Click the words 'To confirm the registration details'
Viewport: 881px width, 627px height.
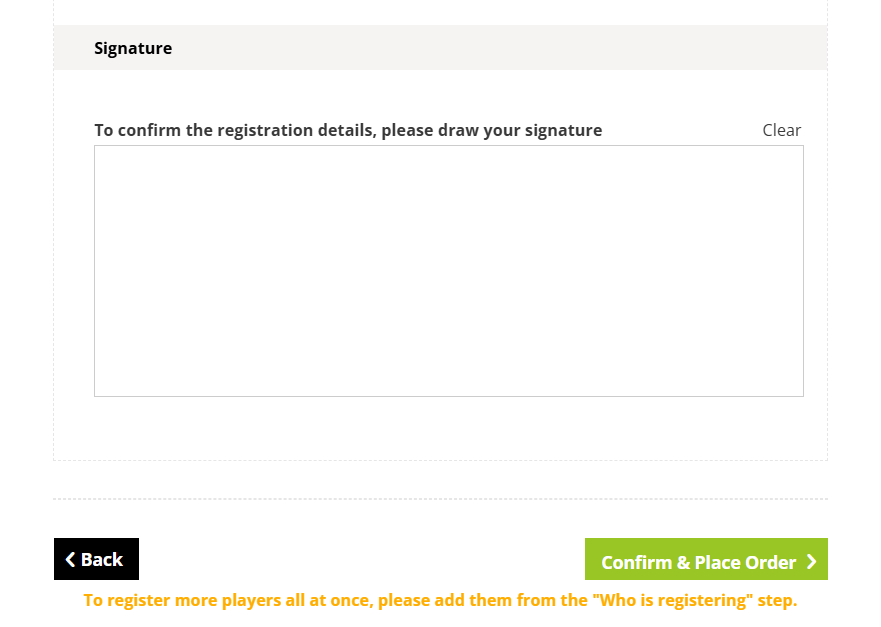point(235,130)
